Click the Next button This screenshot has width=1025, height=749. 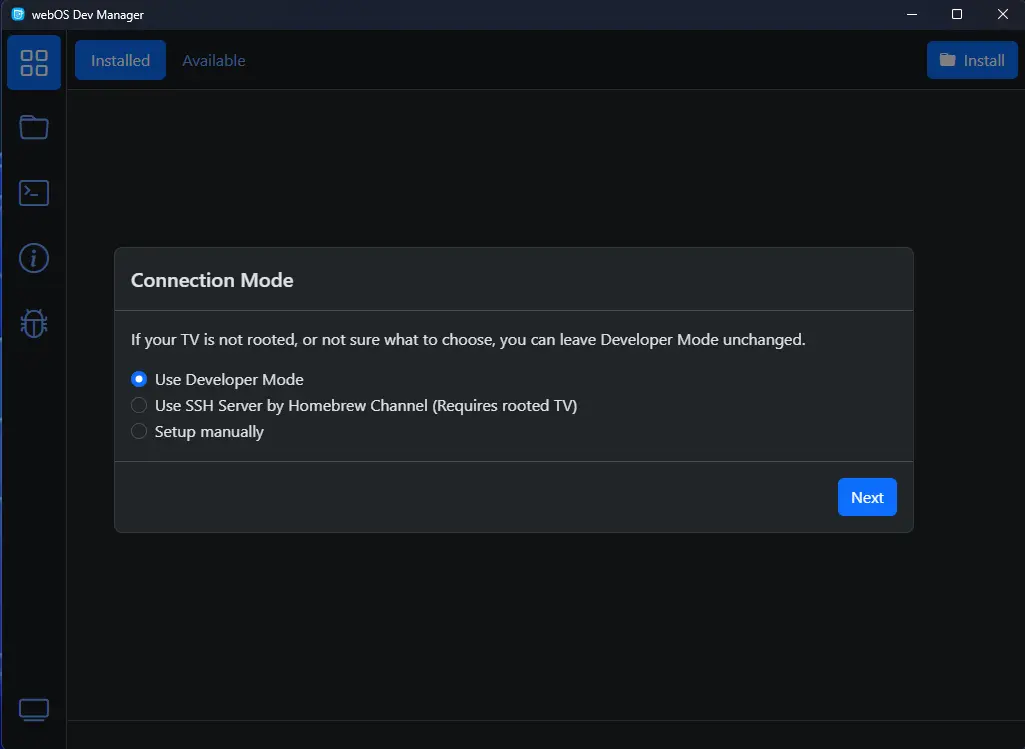click(x=867, y=497)
